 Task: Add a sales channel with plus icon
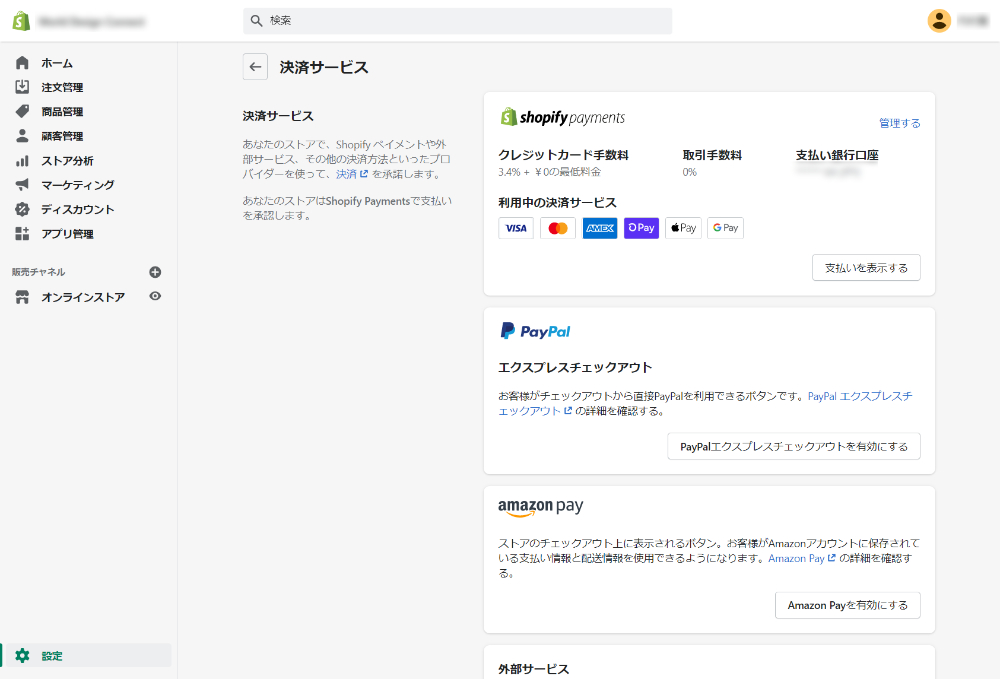point(155,272)
